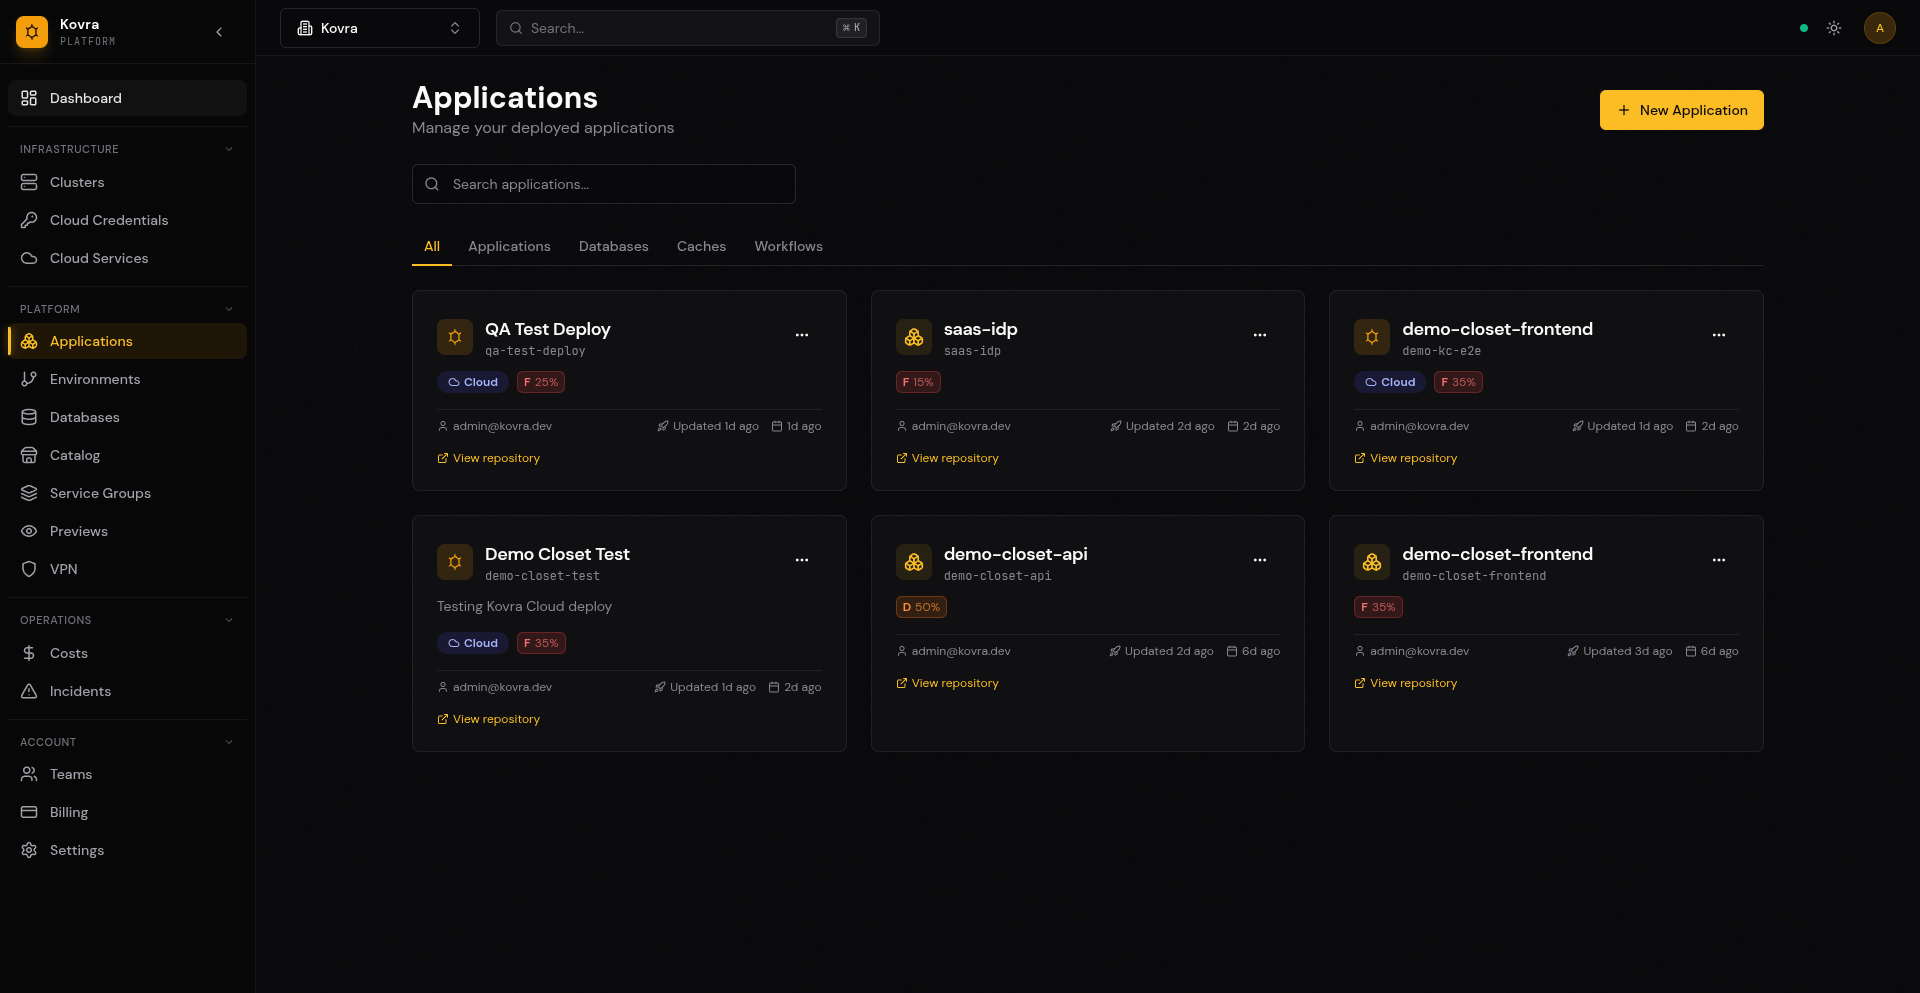Open Environments page
The image size is (1920, 993).
(x=127, y=379)
